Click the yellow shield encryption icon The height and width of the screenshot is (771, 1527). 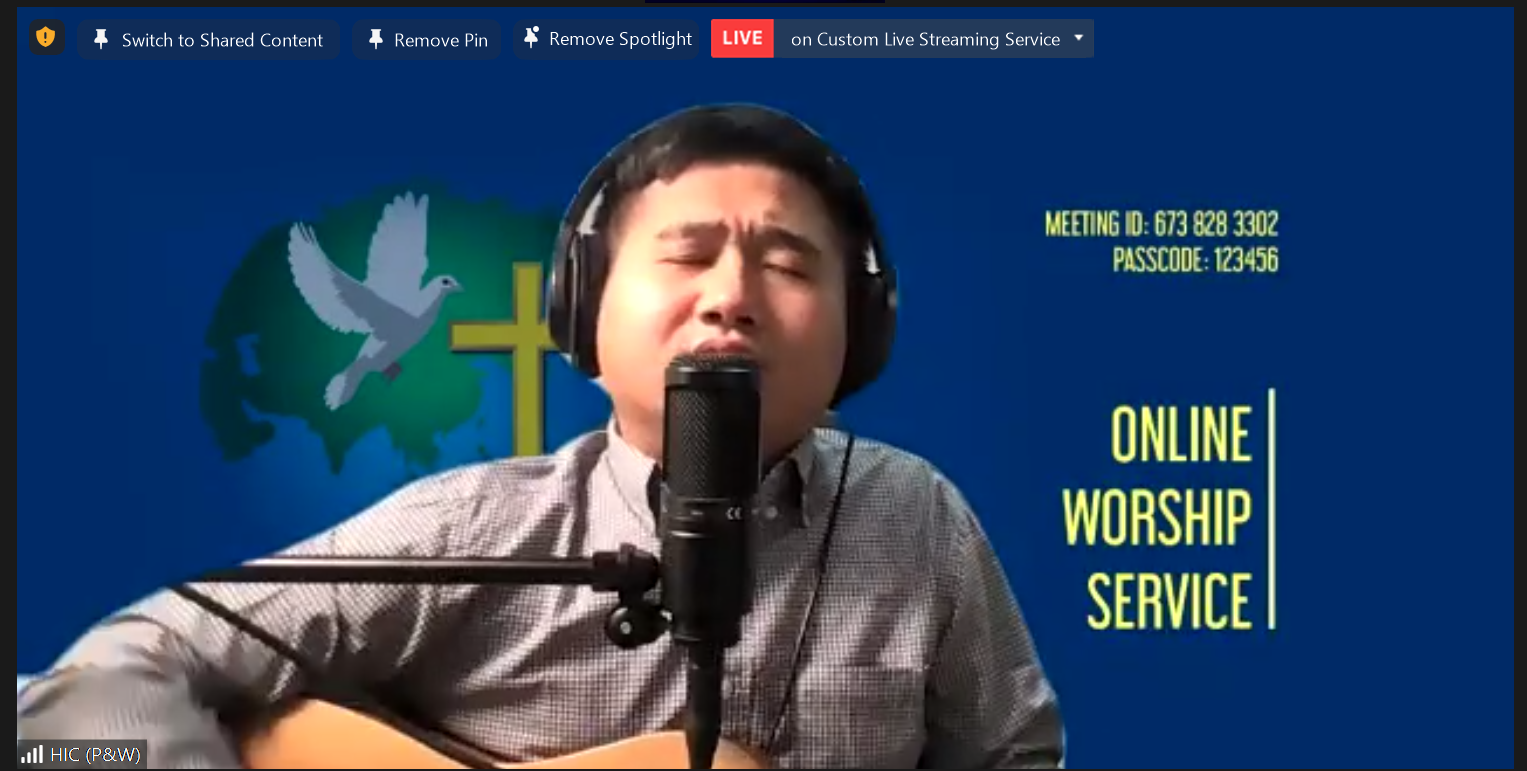45,38
